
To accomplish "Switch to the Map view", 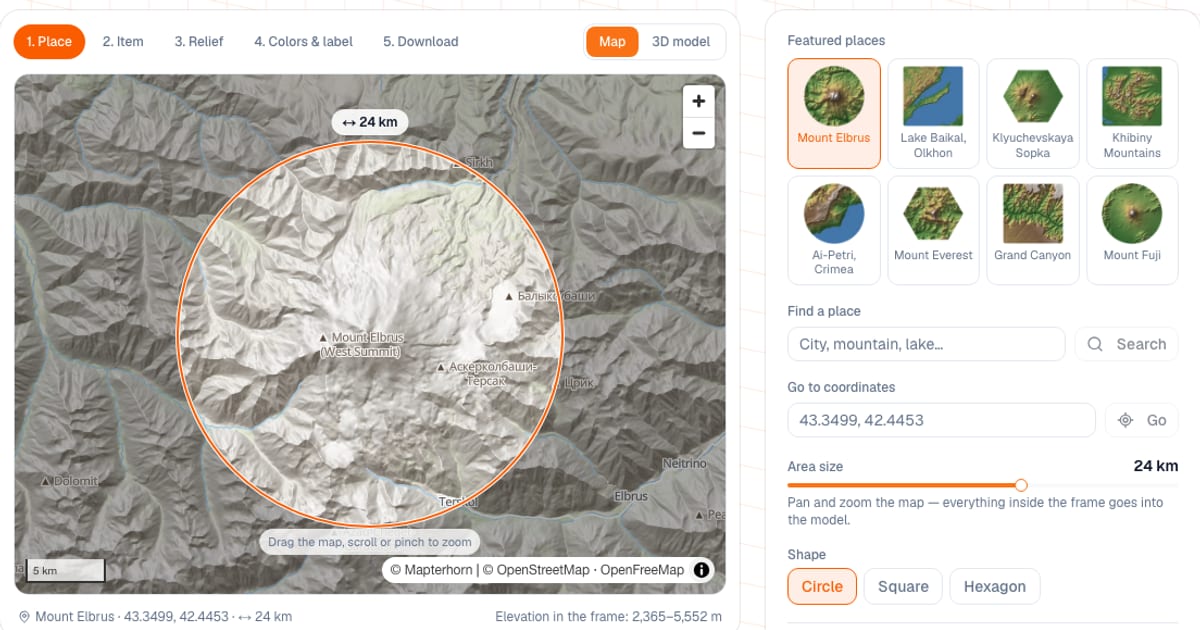I will [x=612, y=41].
